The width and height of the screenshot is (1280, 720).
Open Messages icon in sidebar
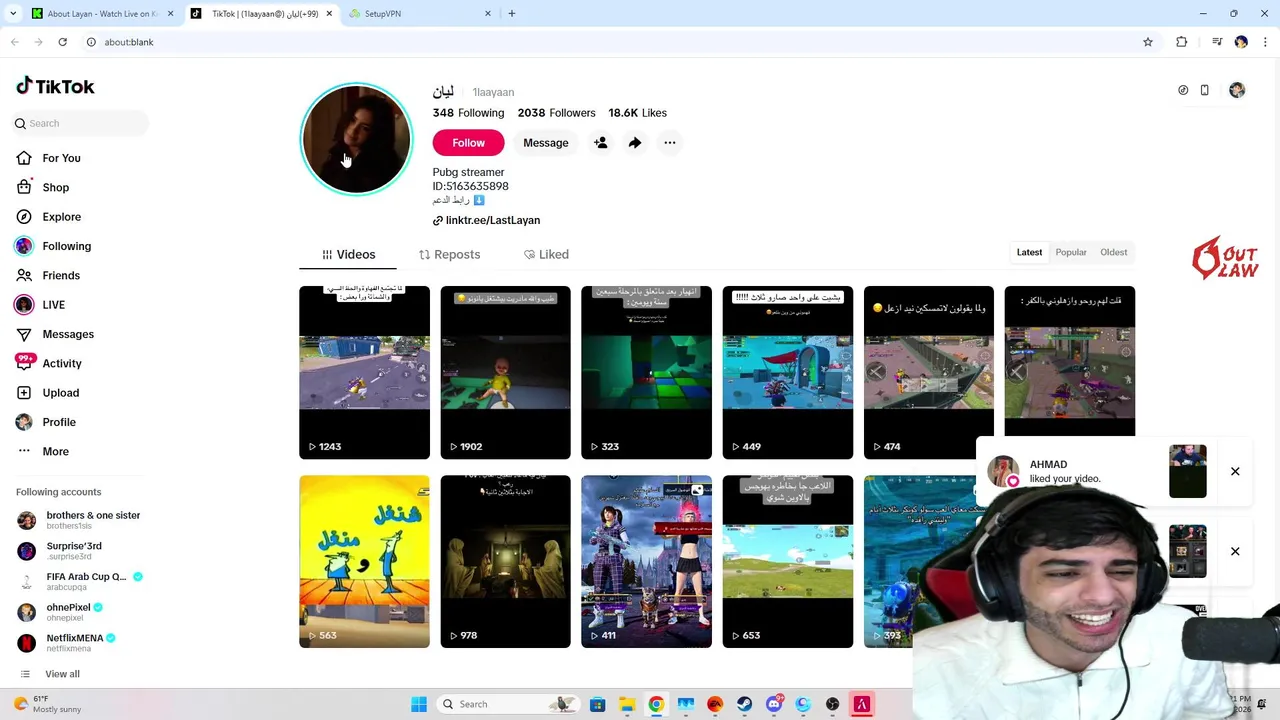click(24, 334)
